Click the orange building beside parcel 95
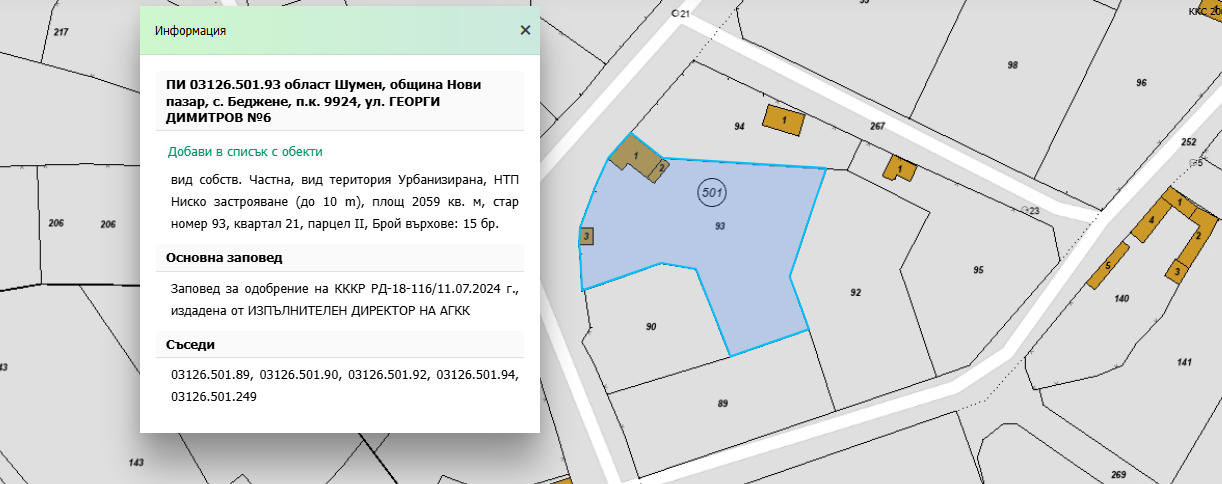Image resolution: width=1222 pixels, height=484 pixels. [x=900, y=168]
